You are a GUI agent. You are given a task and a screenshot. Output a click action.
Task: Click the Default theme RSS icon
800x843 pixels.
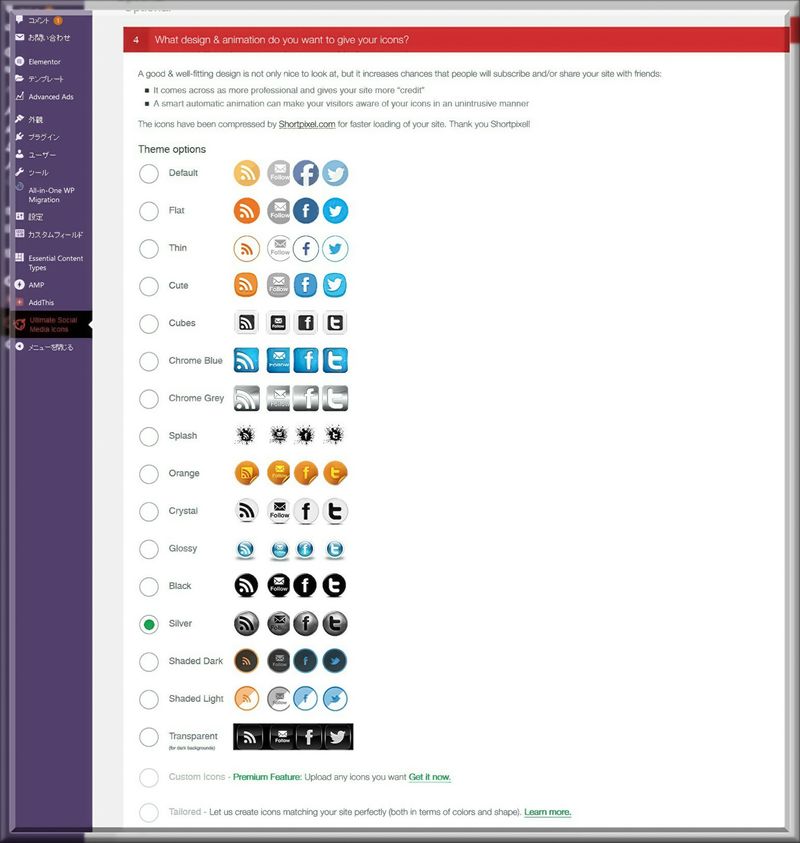pos(247,173)
